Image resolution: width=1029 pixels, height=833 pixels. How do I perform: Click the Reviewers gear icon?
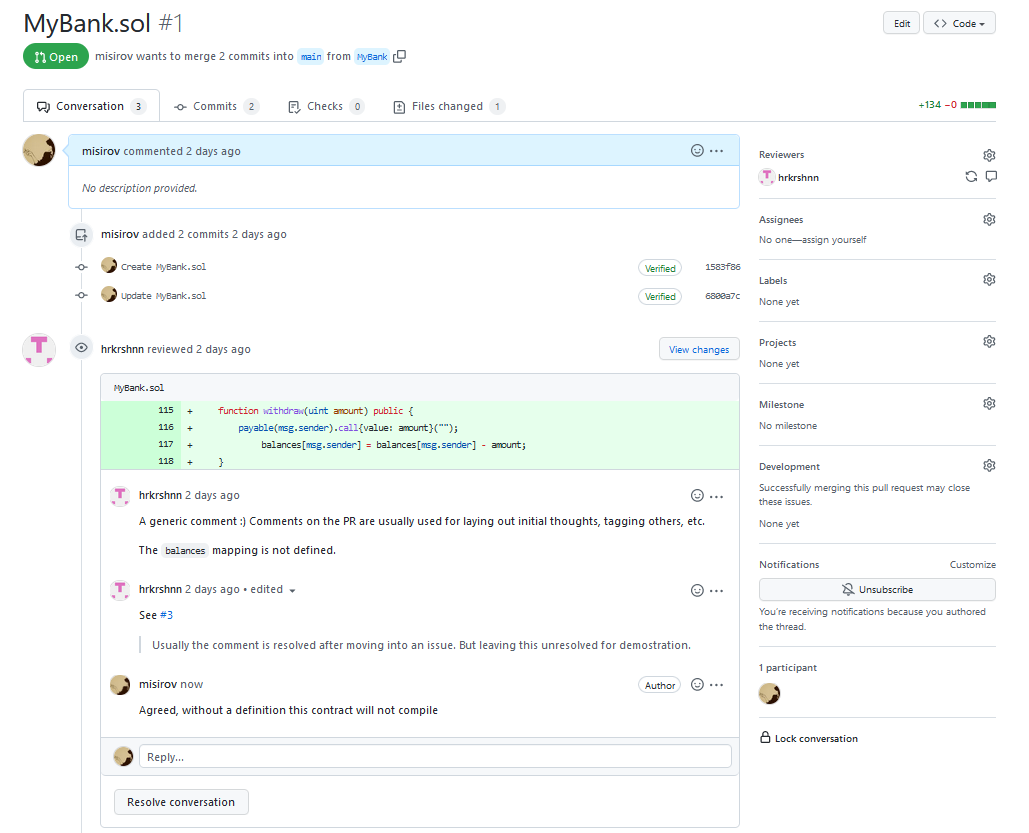(x=989, y=155)
